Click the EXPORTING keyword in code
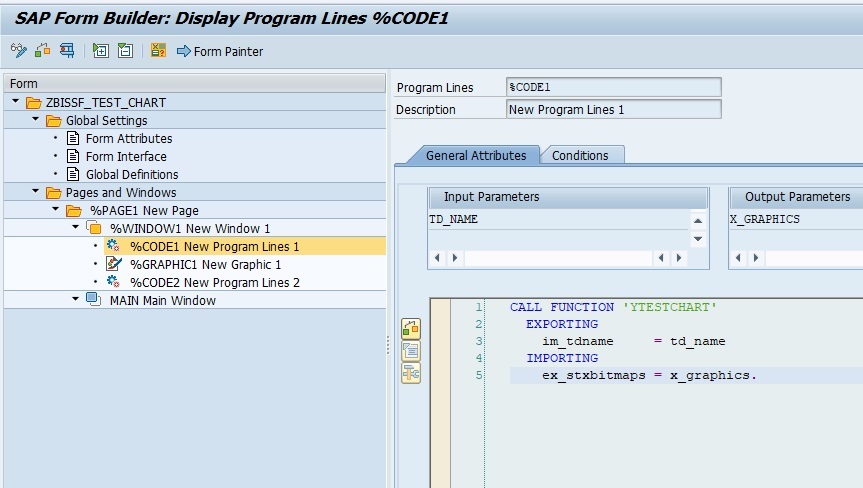Viewport: 863px width, 488px height. pos(562,324)
